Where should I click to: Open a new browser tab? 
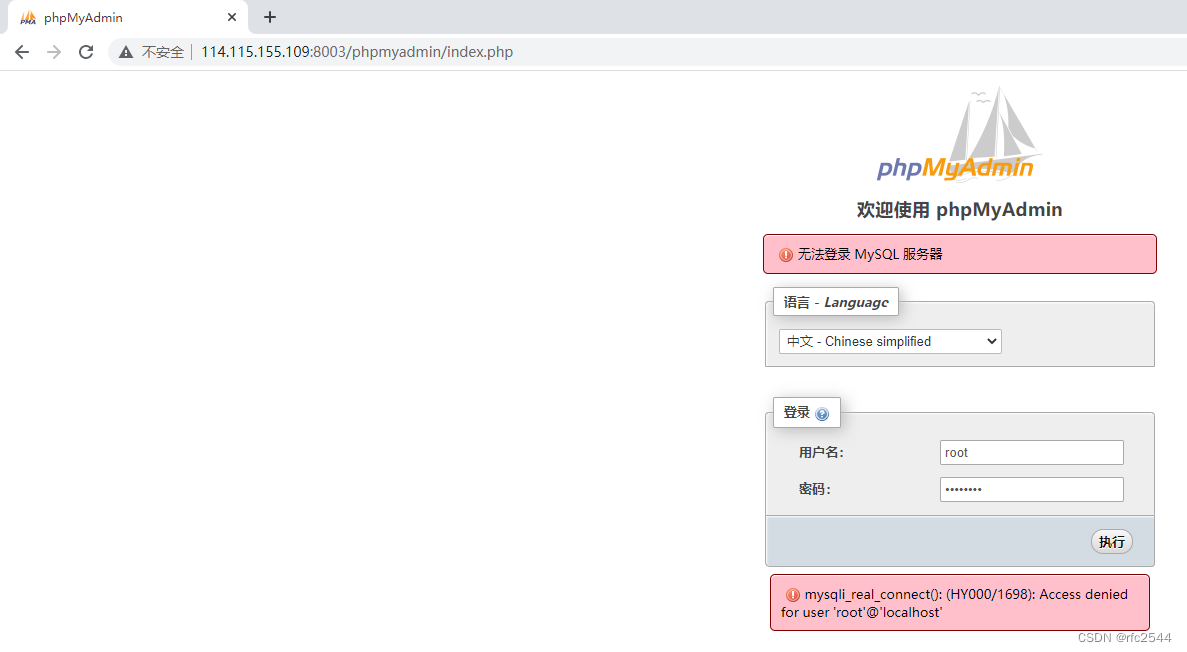269,17
